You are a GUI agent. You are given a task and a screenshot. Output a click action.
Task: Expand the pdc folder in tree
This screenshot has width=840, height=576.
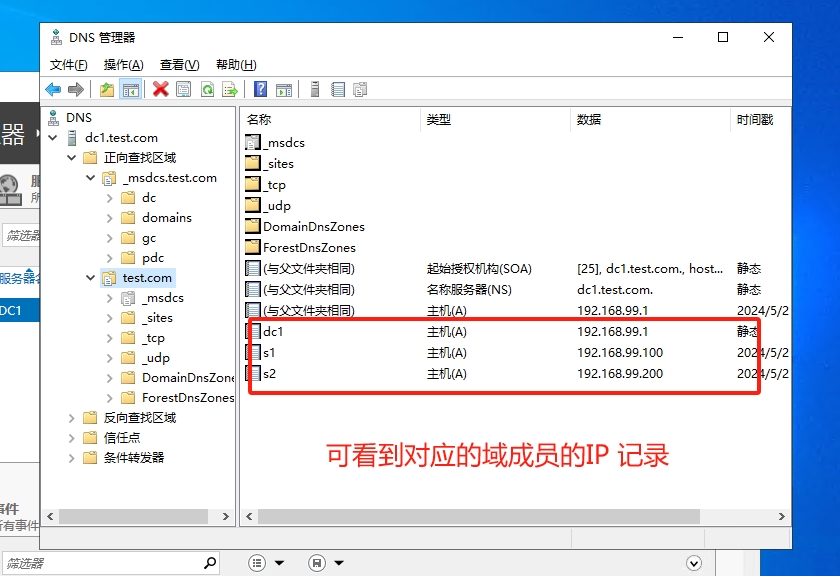pos(109,258)
